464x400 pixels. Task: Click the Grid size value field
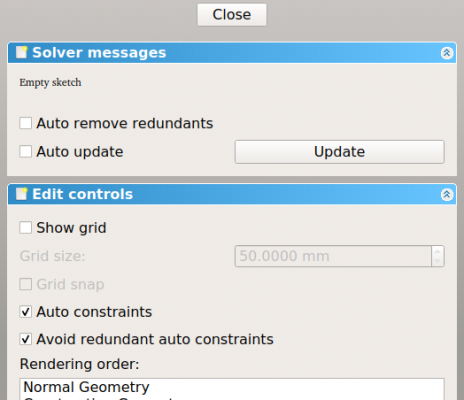(x=333, y=256)
